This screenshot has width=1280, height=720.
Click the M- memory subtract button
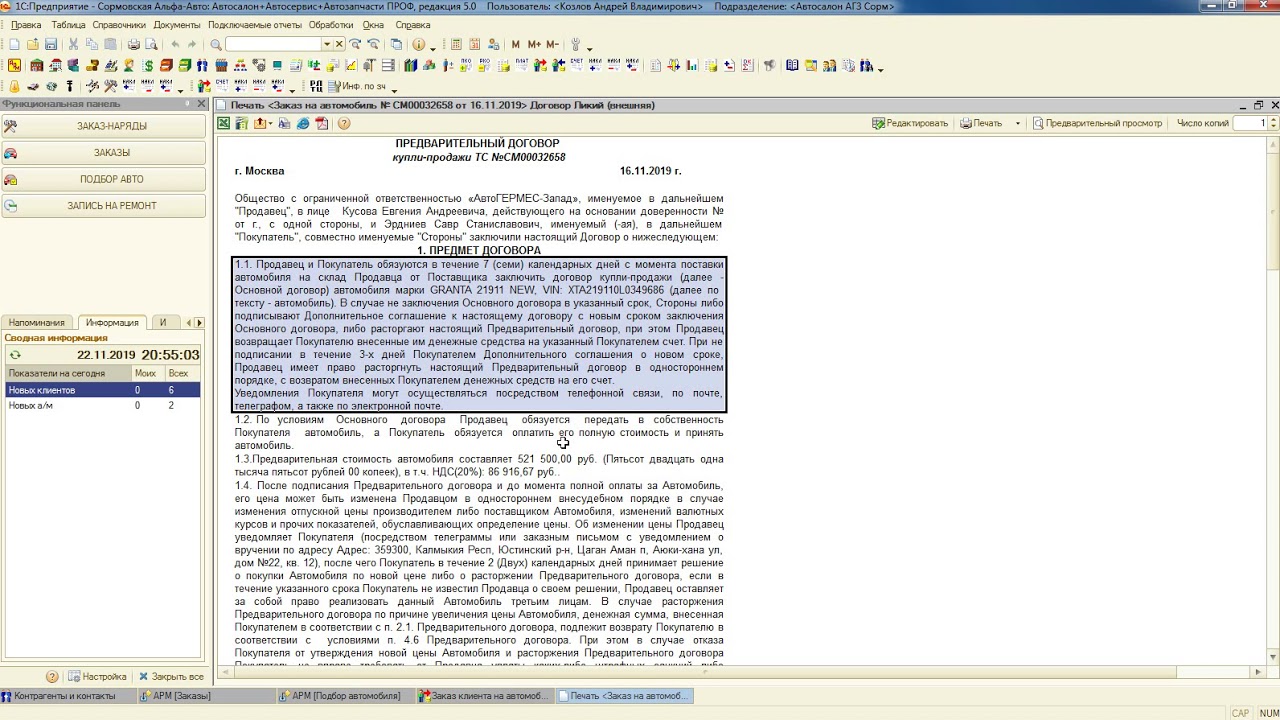click(552, 44)
